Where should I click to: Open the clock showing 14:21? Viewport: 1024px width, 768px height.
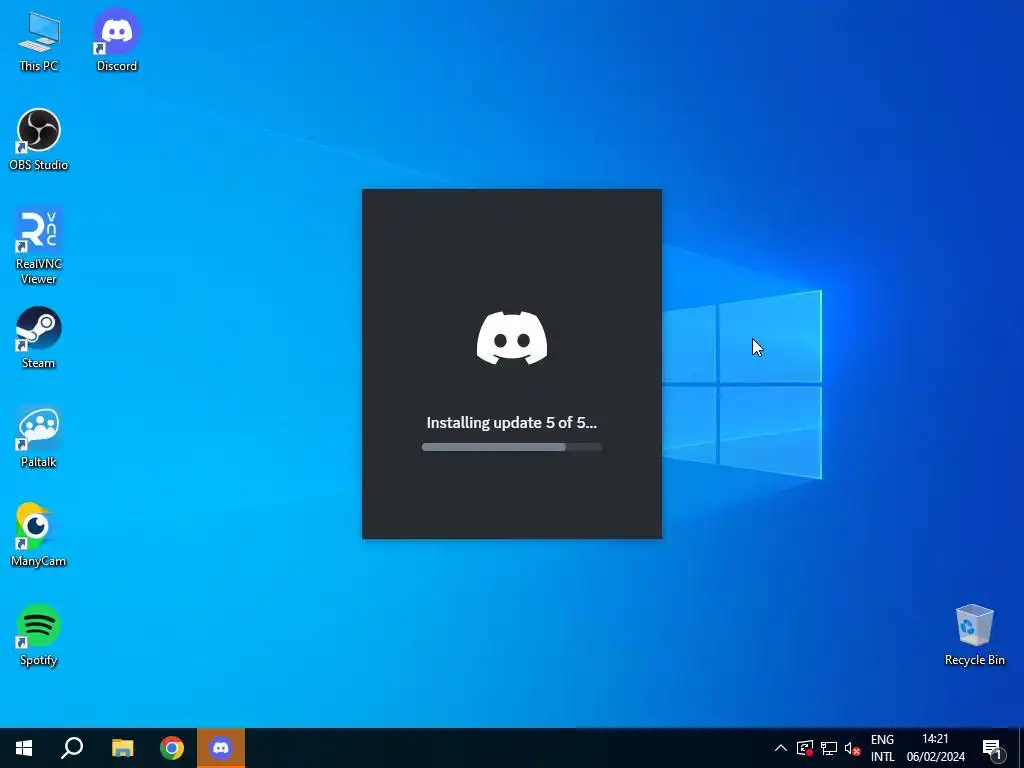[x=935, y=748]
